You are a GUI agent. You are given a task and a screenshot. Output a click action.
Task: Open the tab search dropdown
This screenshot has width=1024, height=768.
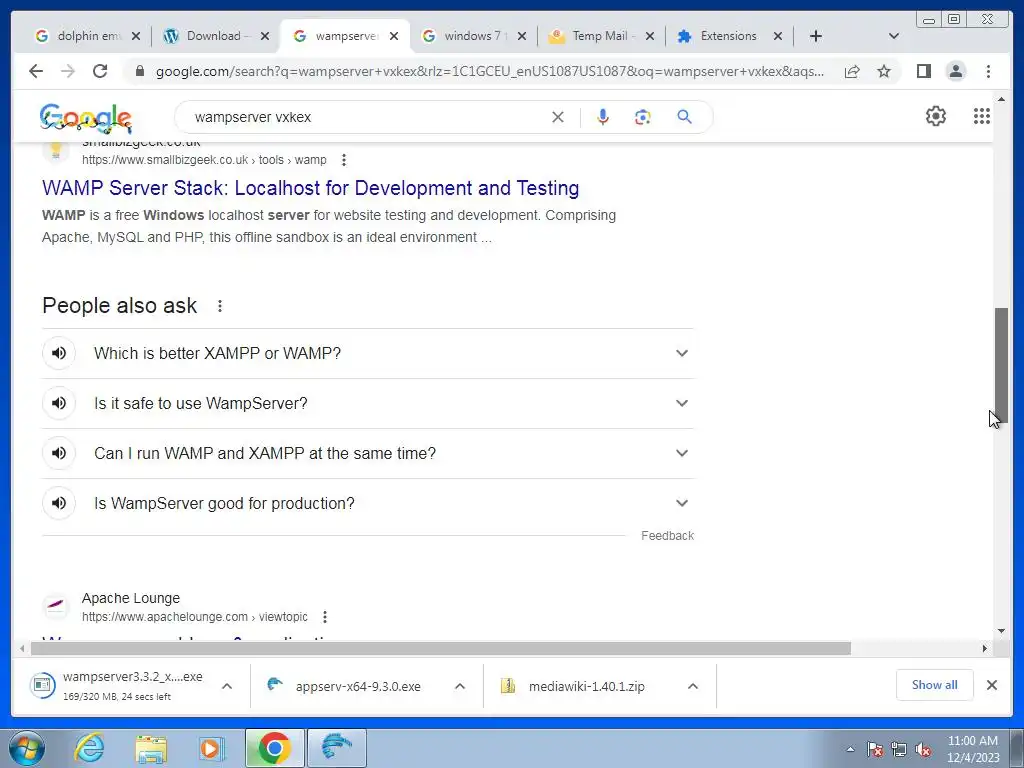(x=894, y=36)
